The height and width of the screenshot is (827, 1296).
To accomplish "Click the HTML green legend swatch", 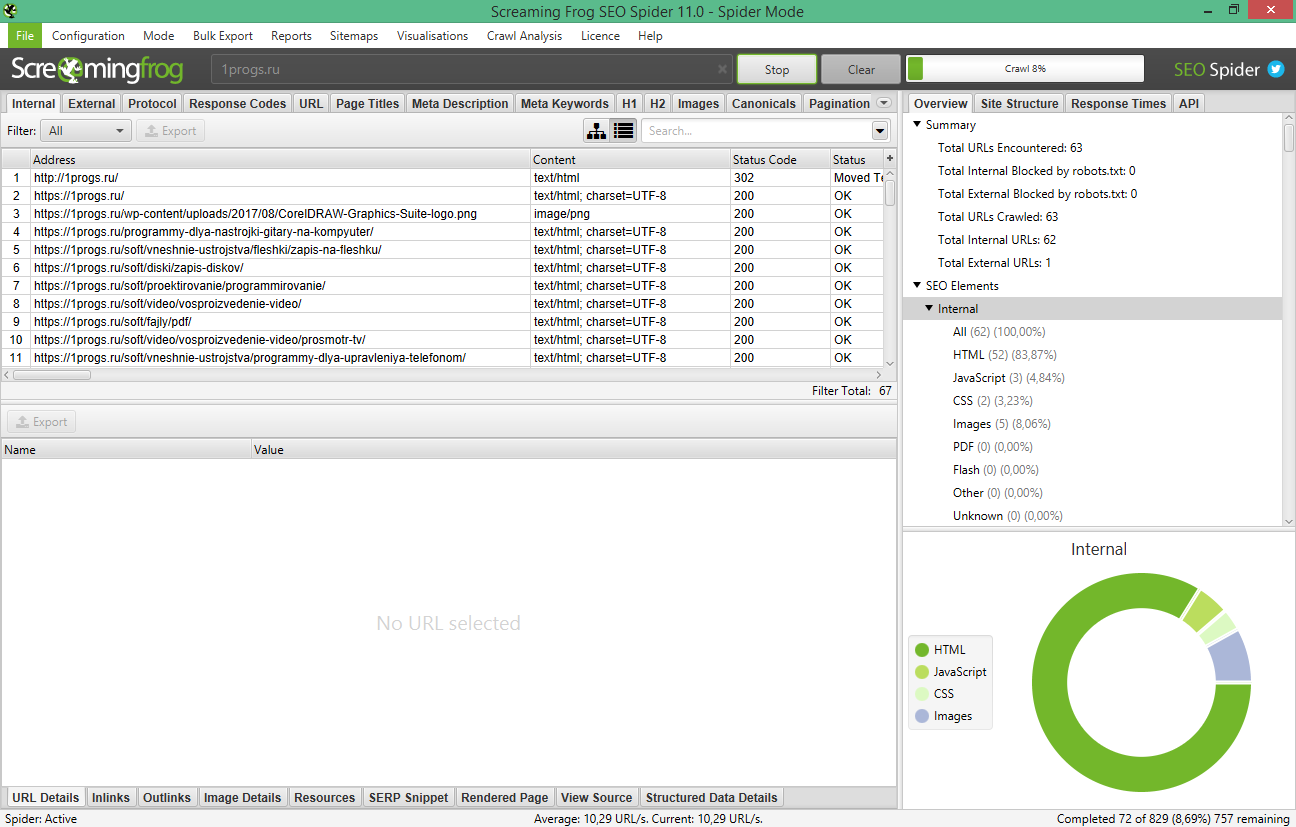I will [x=922, y=650].
